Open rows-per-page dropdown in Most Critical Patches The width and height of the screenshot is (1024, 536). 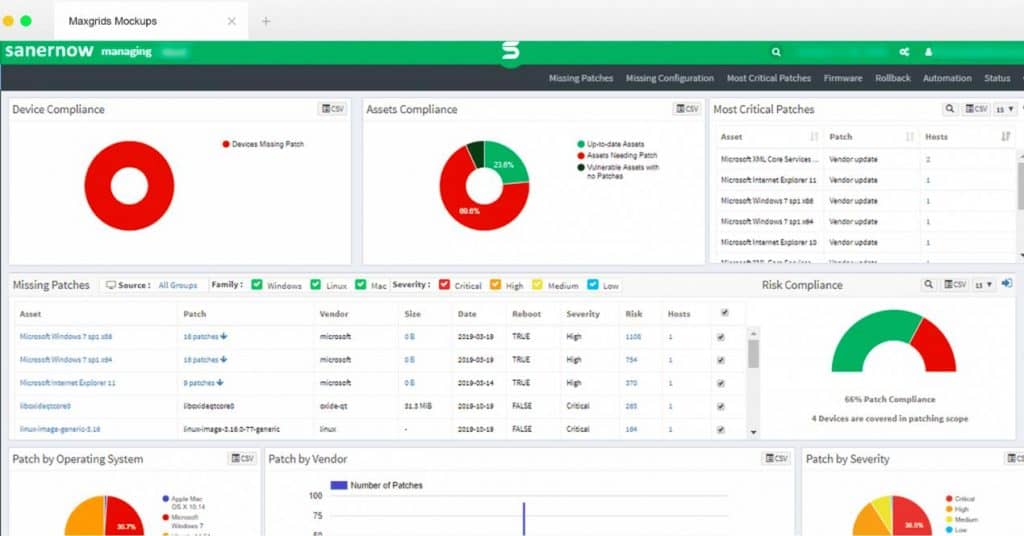(1004, 109)
